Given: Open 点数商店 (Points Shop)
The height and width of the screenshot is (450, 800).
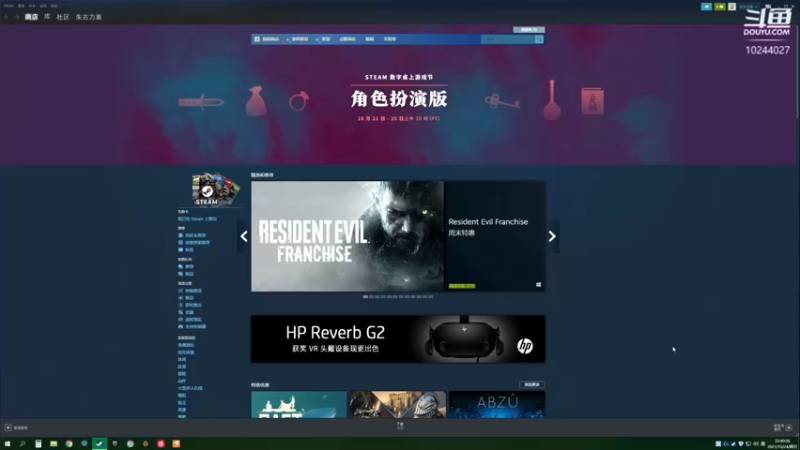Looking at the screenshot, I should [347, 39].
